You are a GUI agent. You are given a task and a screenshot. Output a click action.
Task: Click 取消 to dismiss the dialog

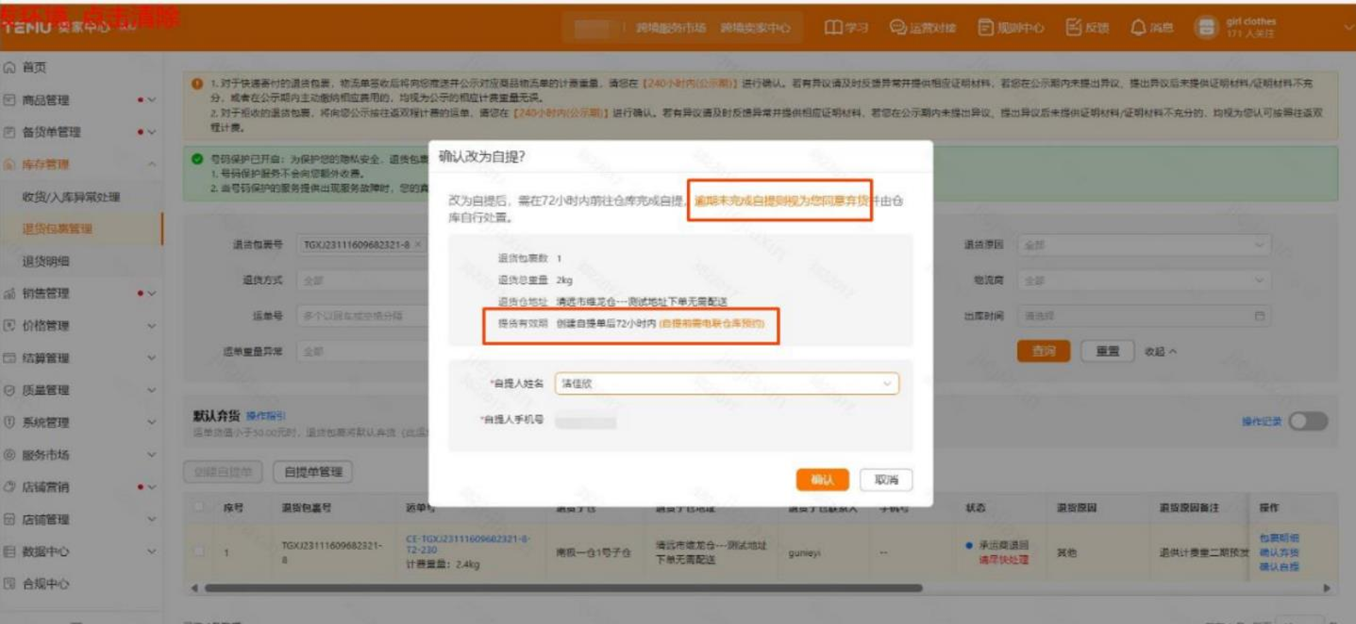(886, 480)
